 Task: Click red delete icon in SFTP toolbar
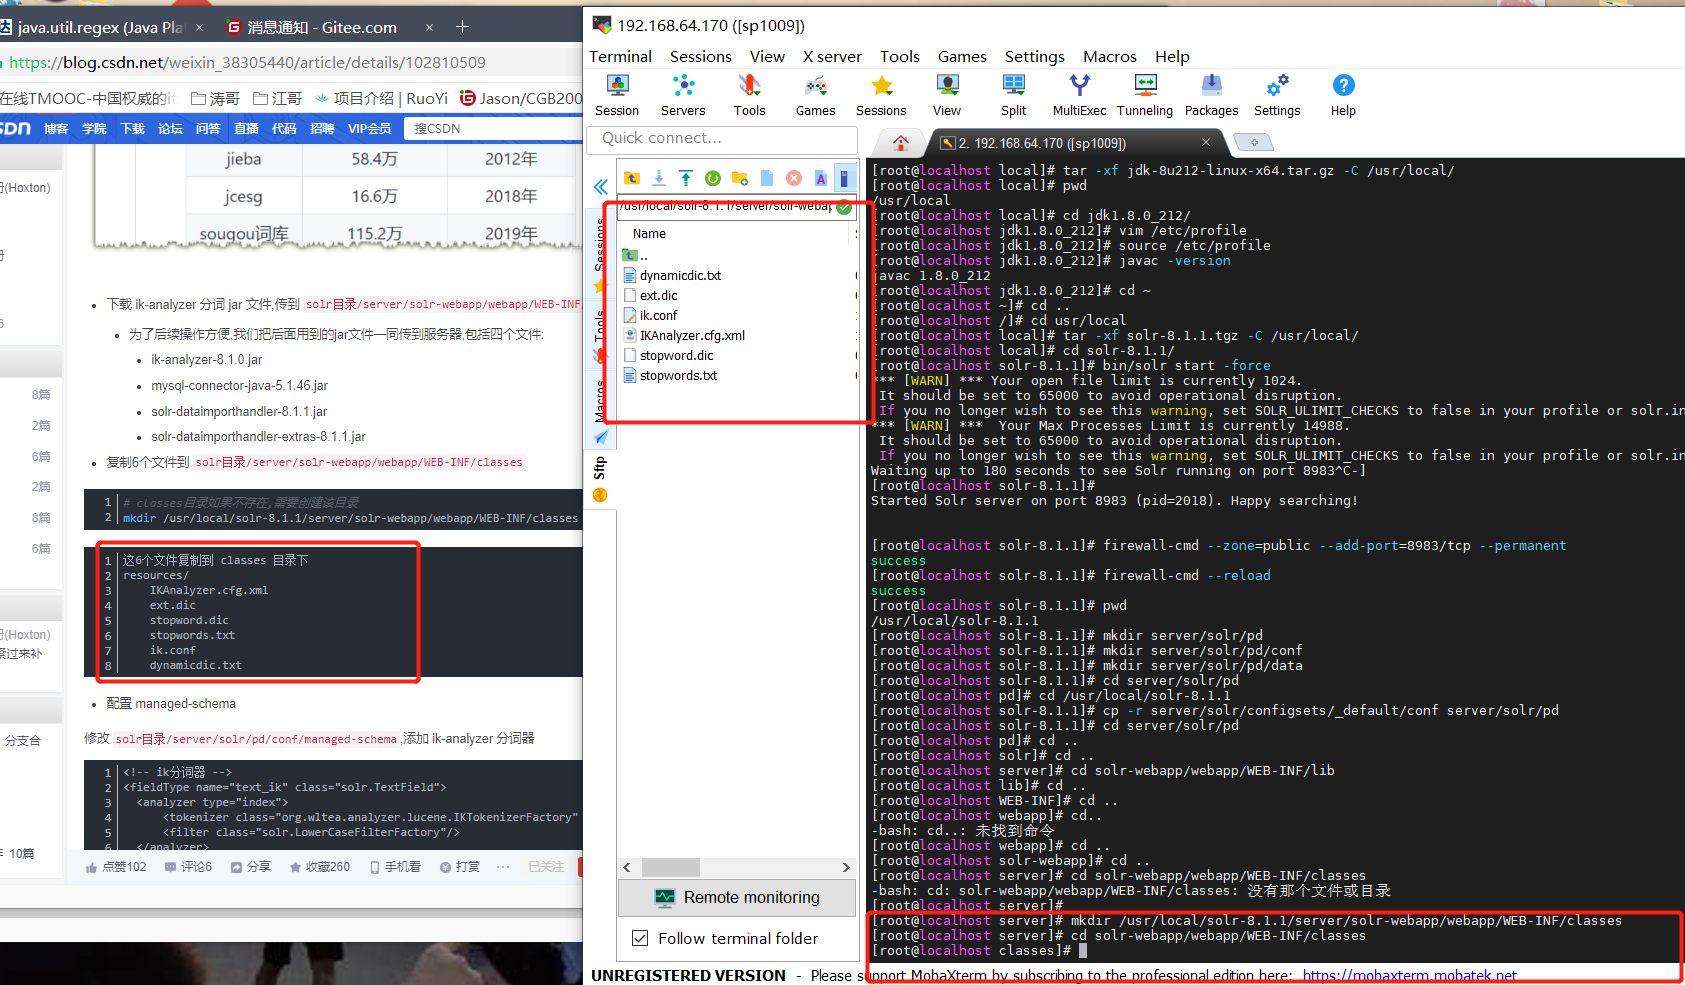794,178
